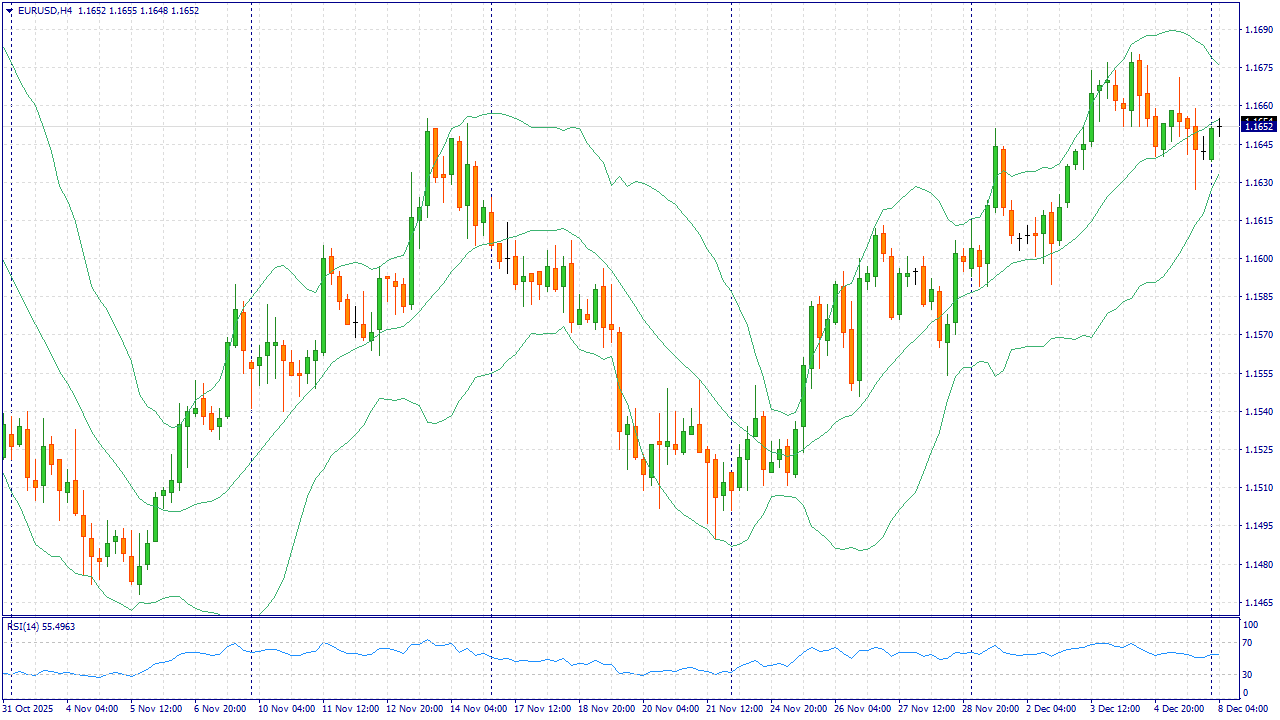
Task: Click the current price label 1.1652
Action: coord(1258,125)
